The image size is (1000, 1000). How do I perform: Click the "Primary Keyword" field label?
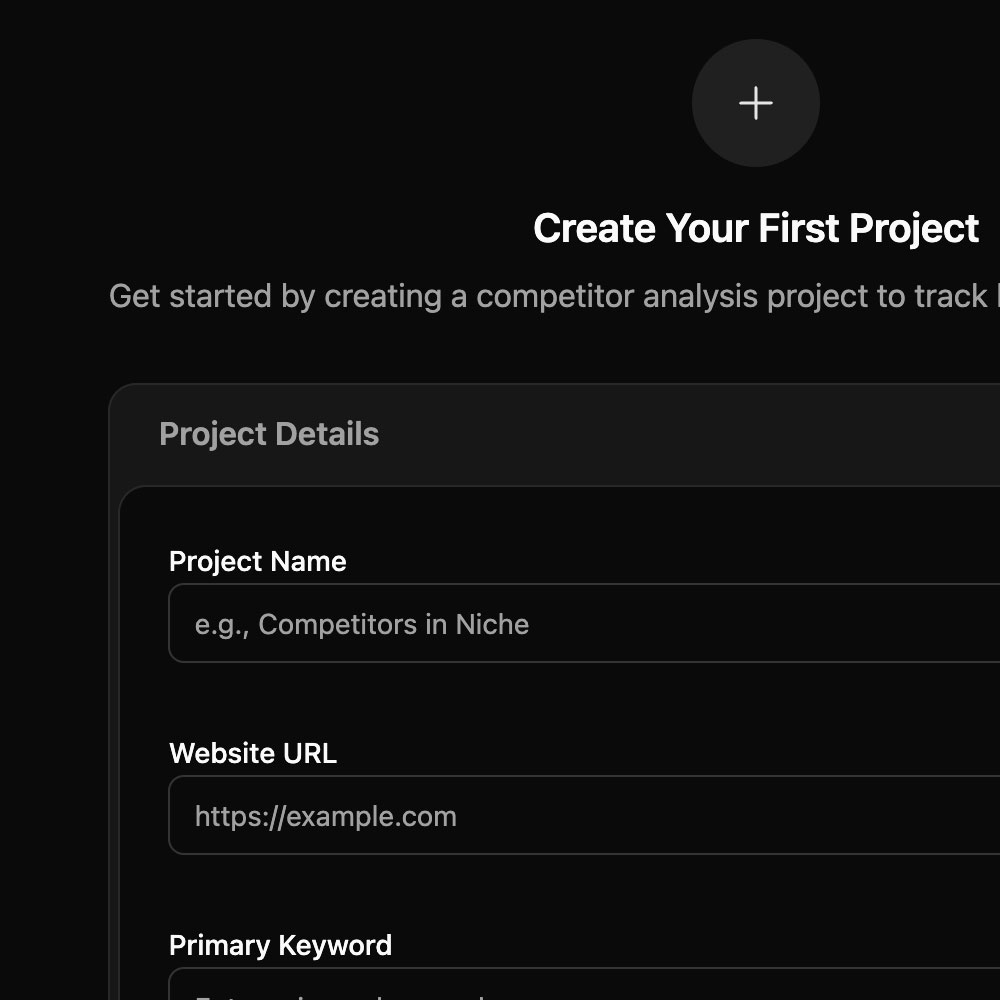(280, 945)
